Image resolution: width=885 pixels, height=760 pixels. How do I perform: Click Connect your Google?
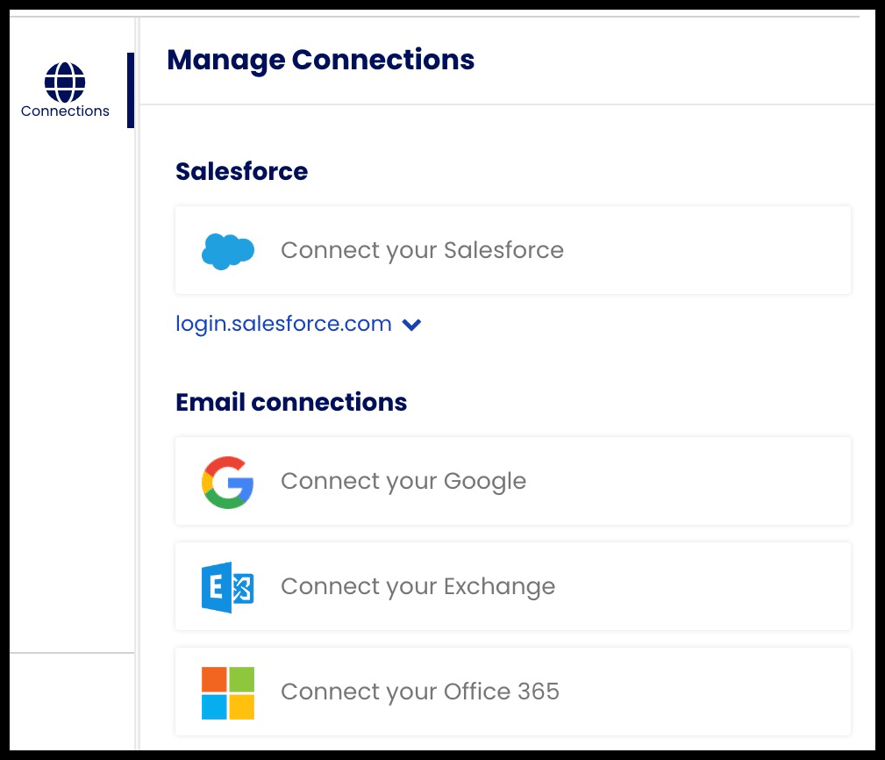[403, 481]
